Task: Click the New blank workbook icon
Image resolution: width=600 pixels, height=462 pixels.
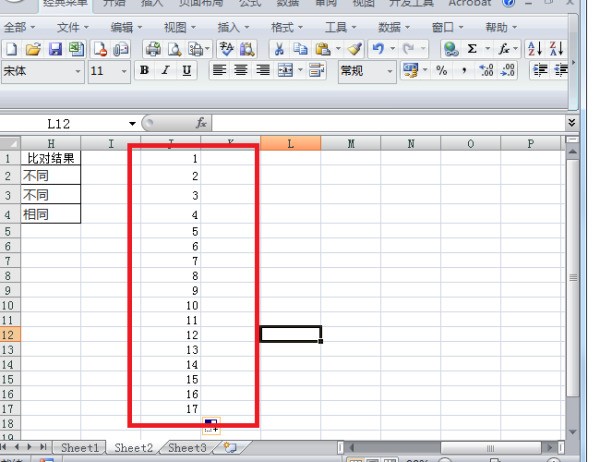Action: (x=11, y=49)
